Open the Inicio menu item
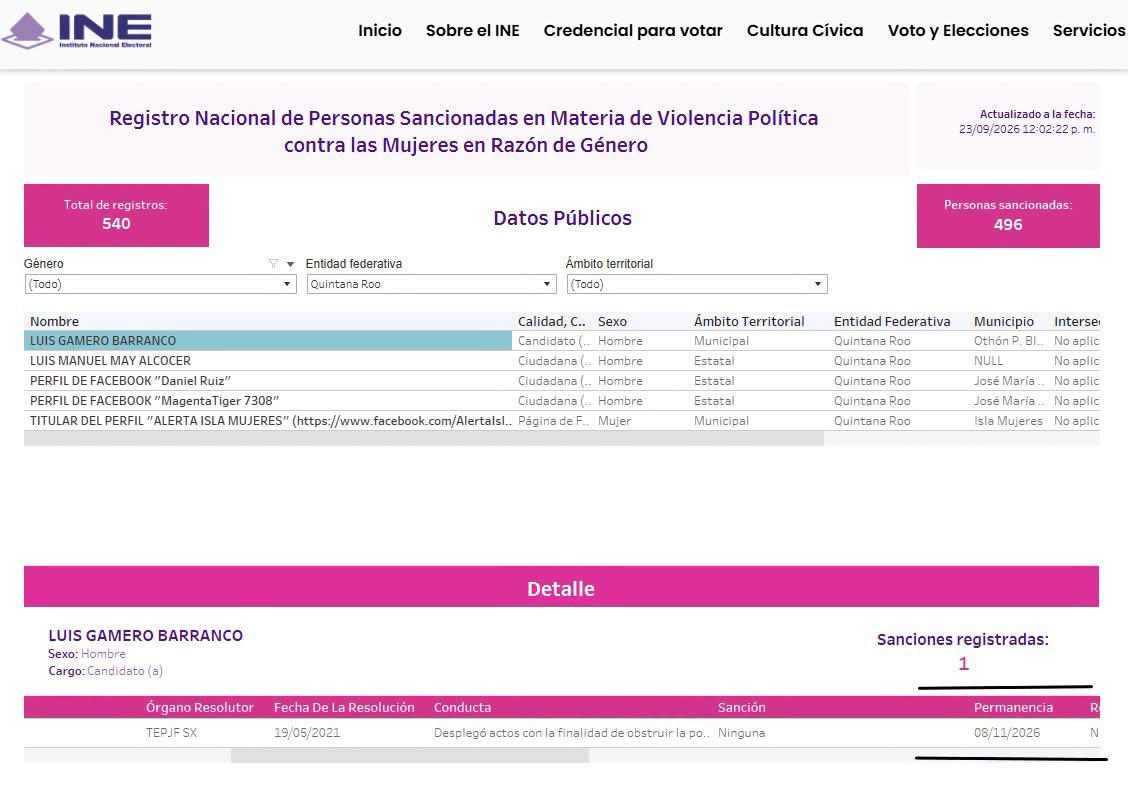Viewport: 1128px width, 785px height. click(380, 30)
